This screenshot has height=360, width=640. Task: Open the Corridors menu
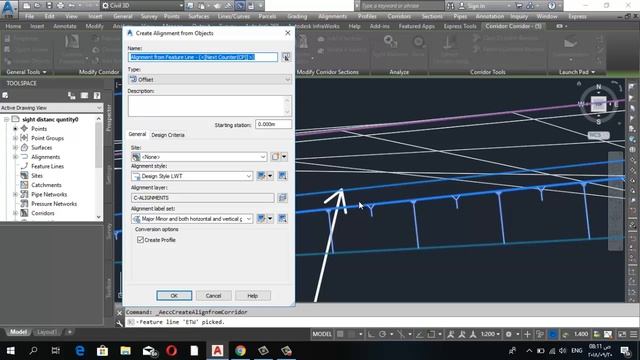click(399, 16)
